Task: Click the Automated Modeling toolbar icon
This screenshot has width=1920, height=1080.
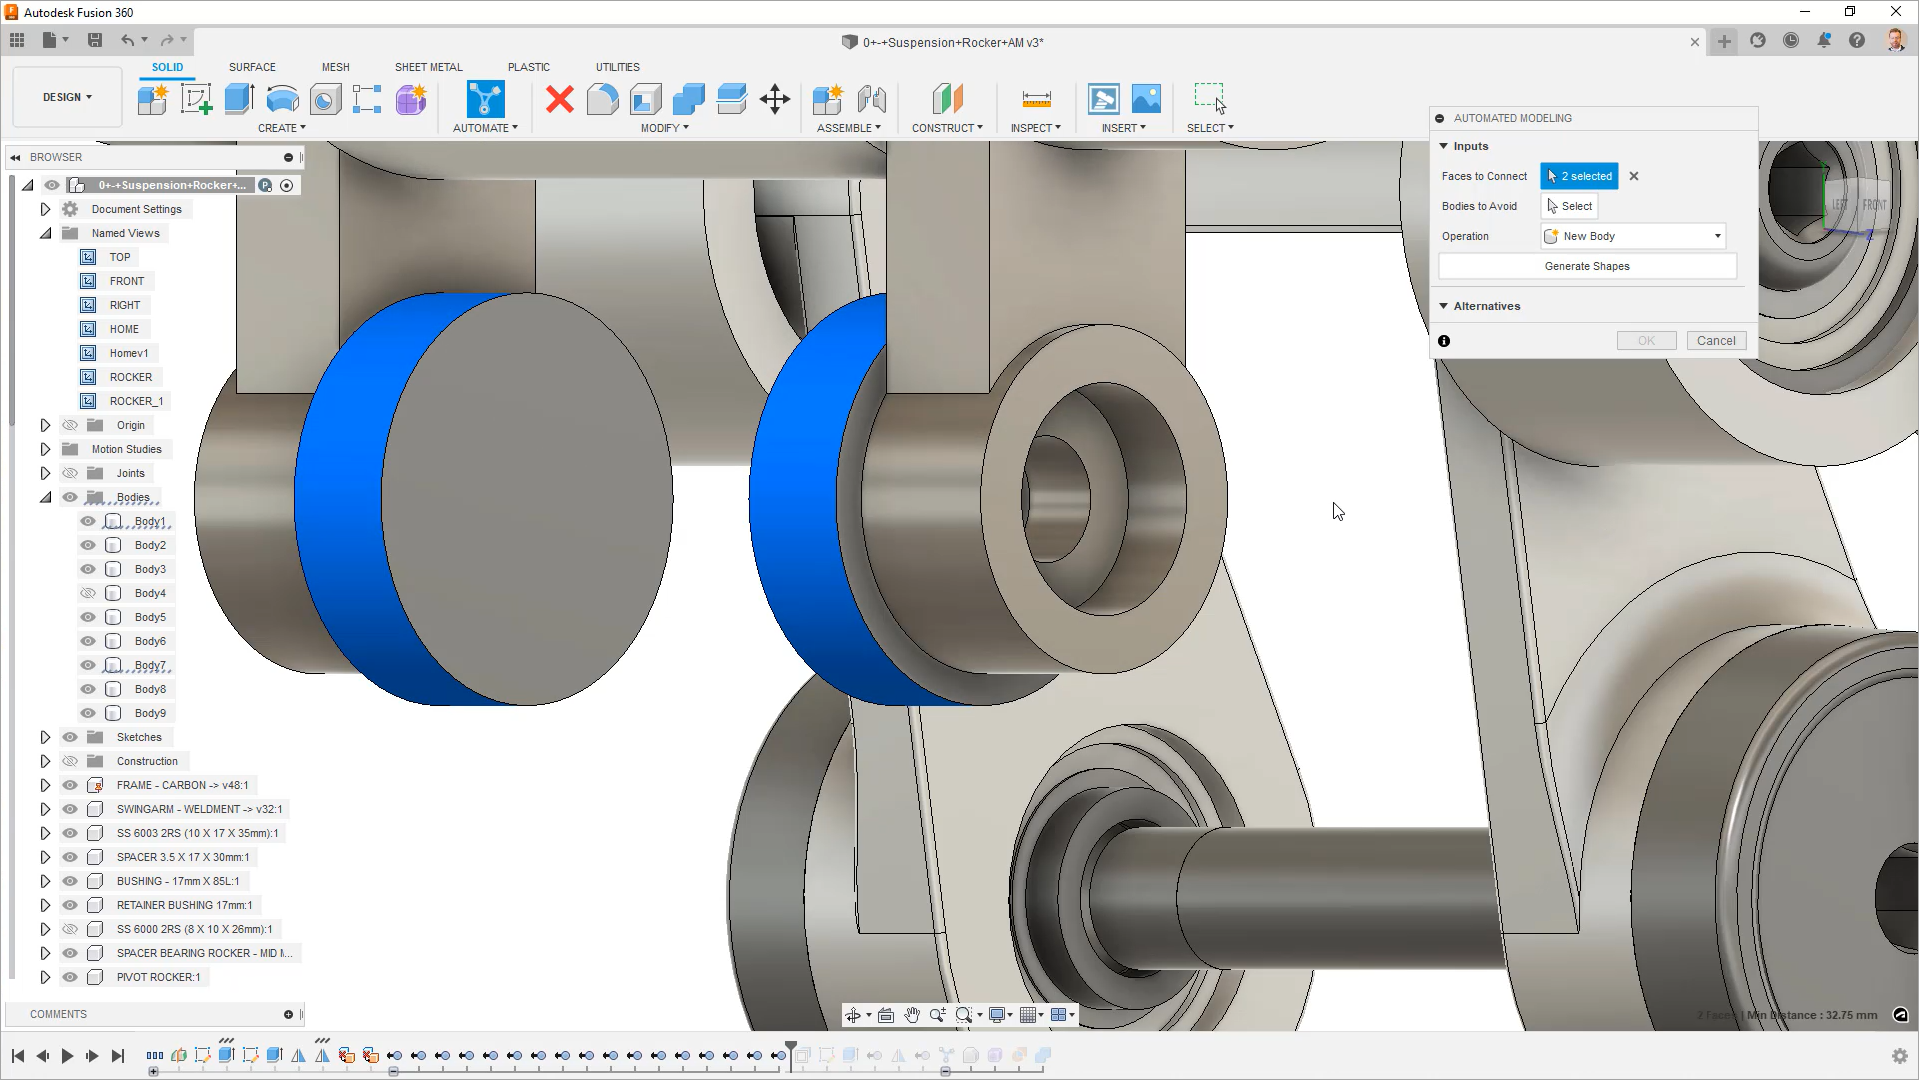Action: 485,99
